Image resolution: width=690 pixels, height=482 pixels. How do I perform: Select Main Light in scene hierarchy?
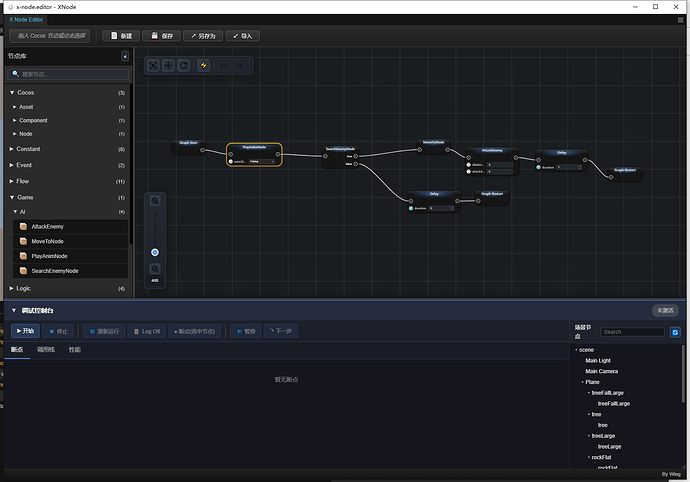[x=598, y=361]
